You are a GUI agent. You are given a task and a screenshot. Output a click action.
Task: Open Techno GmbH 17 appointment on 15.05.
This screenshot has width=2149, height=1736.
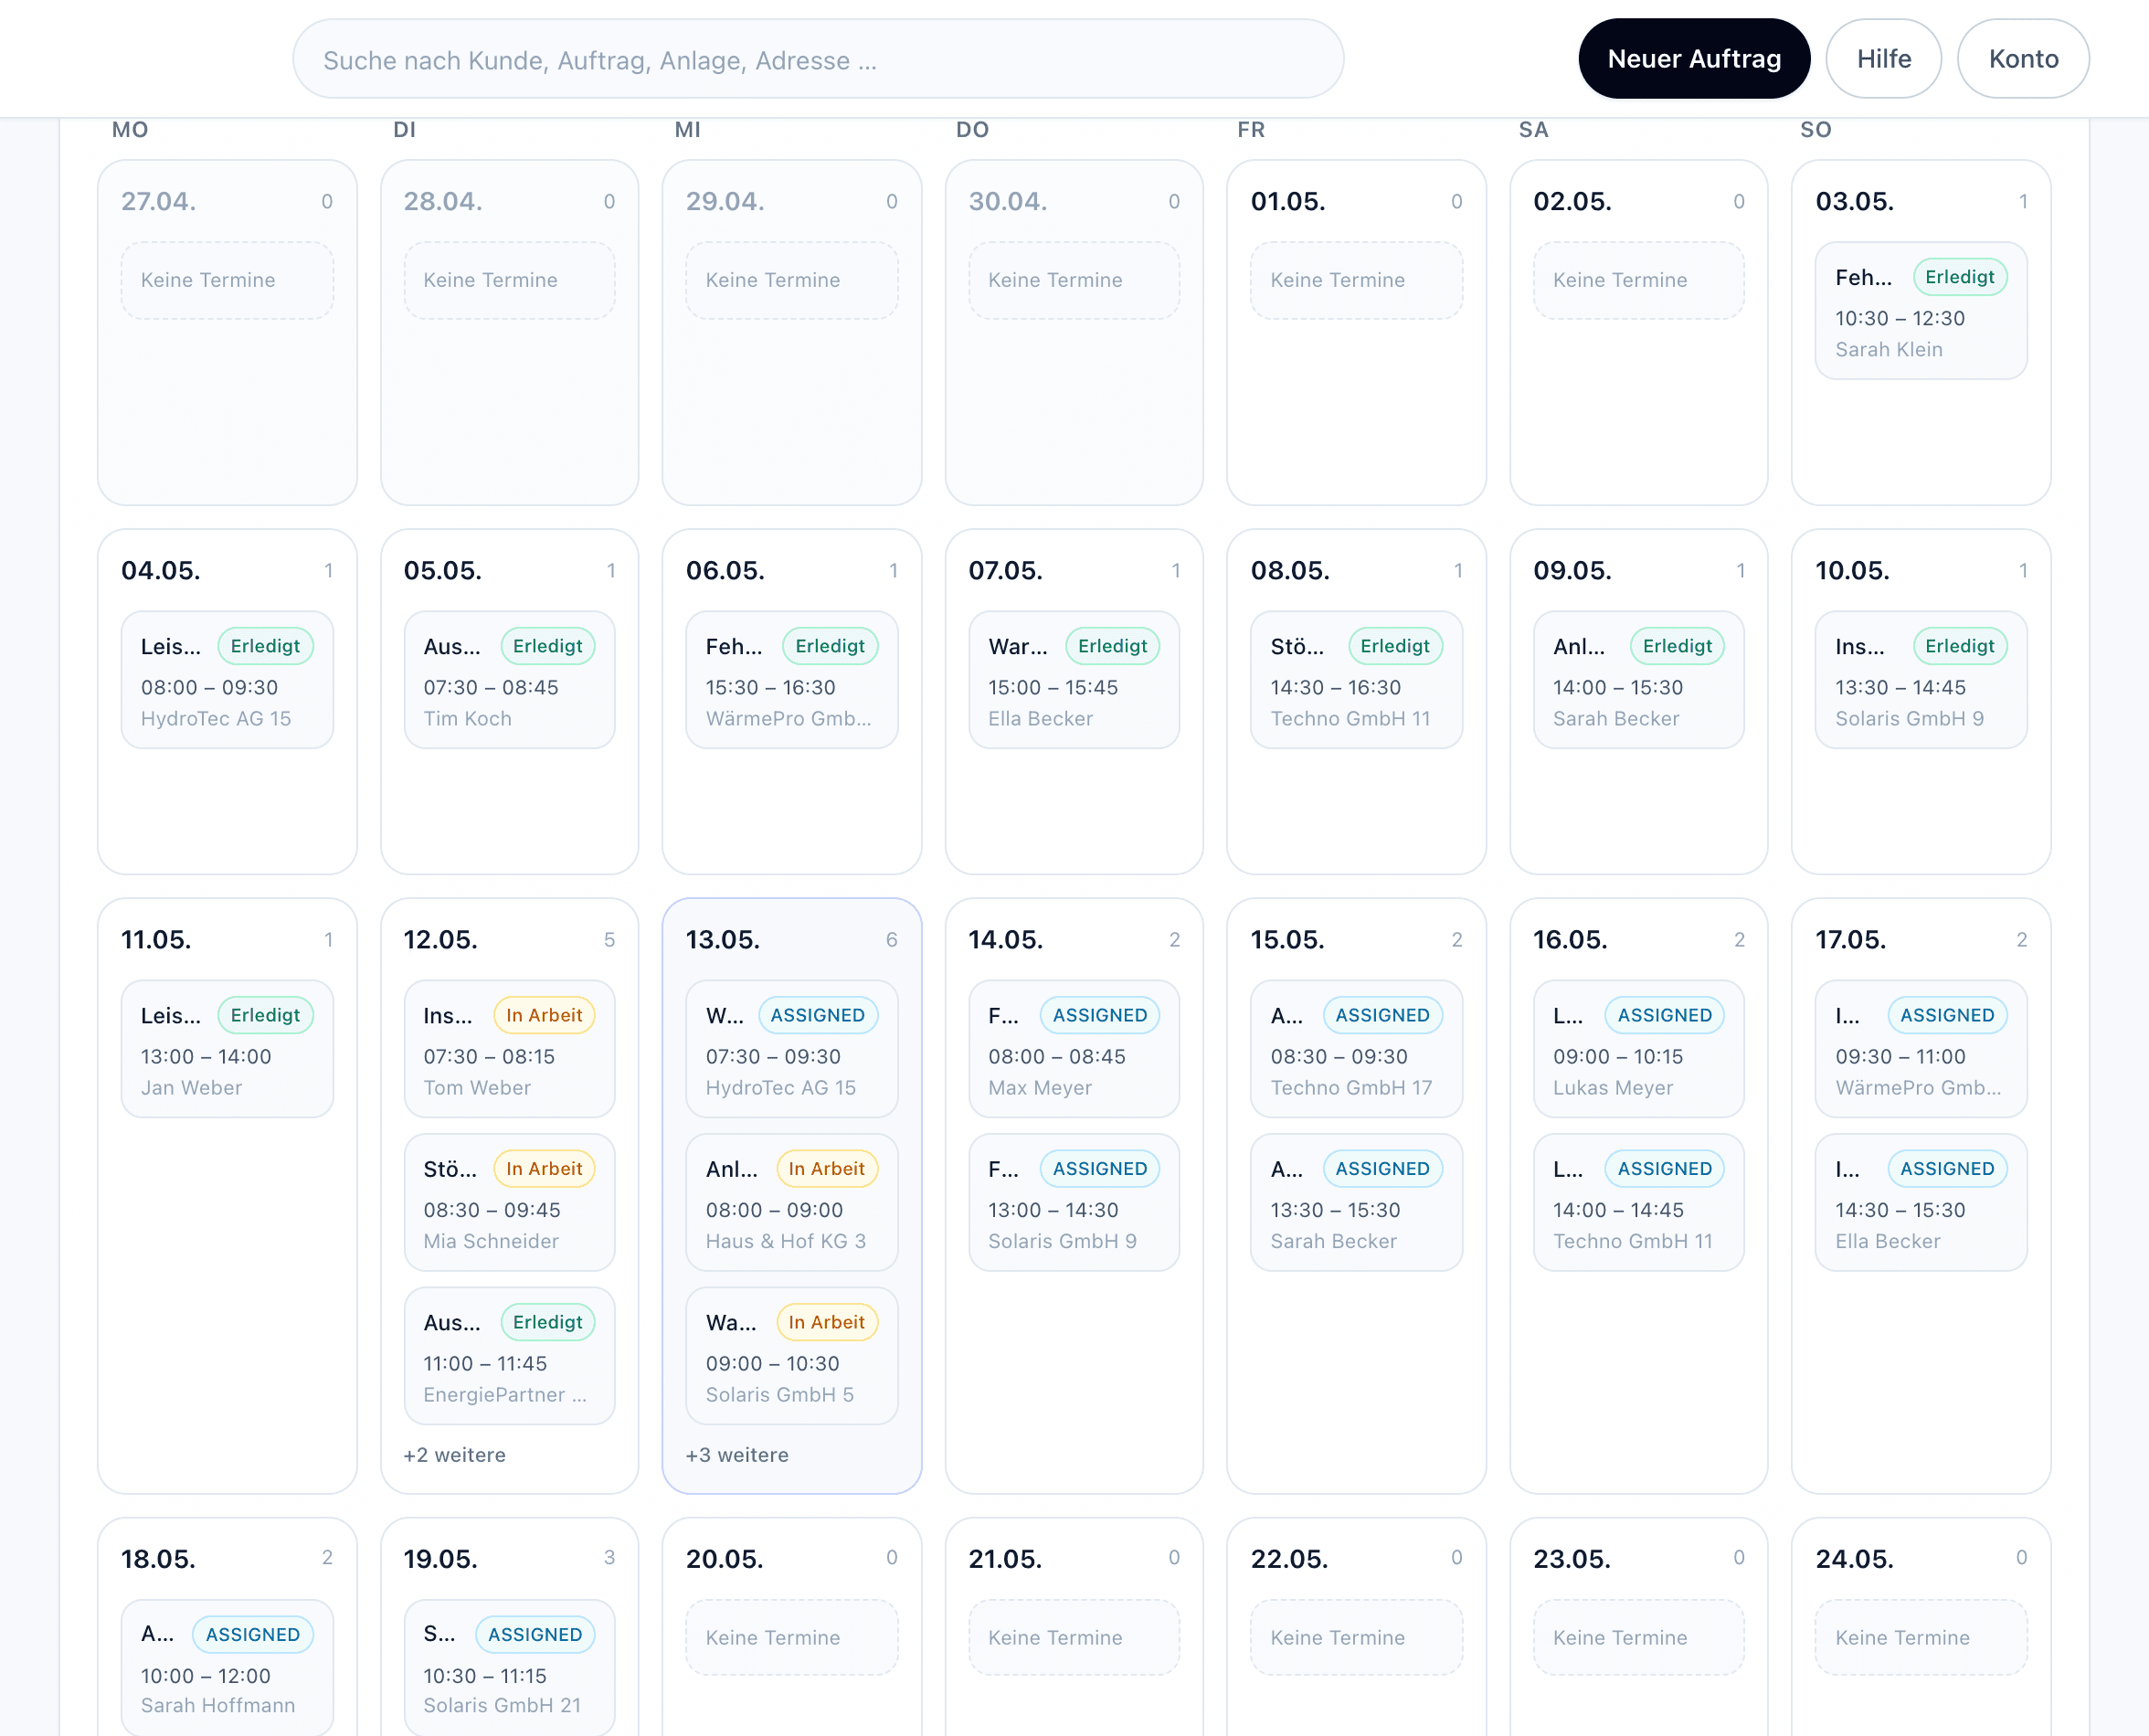coord(1356,1049)
